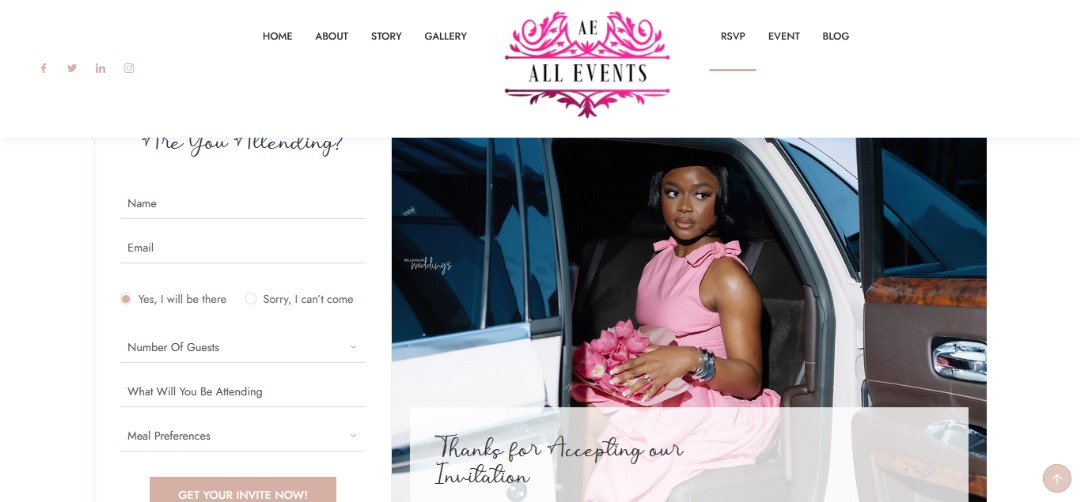1080x502 pixels.
Task: Open the RSVP menu item
Action: [733, 36]
